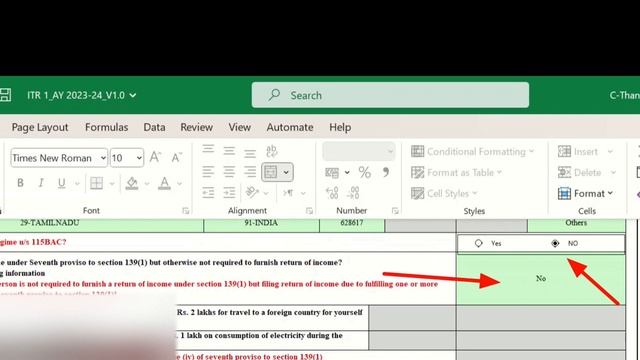Increase indent
The image size is (640, 360).
[229, 192]
